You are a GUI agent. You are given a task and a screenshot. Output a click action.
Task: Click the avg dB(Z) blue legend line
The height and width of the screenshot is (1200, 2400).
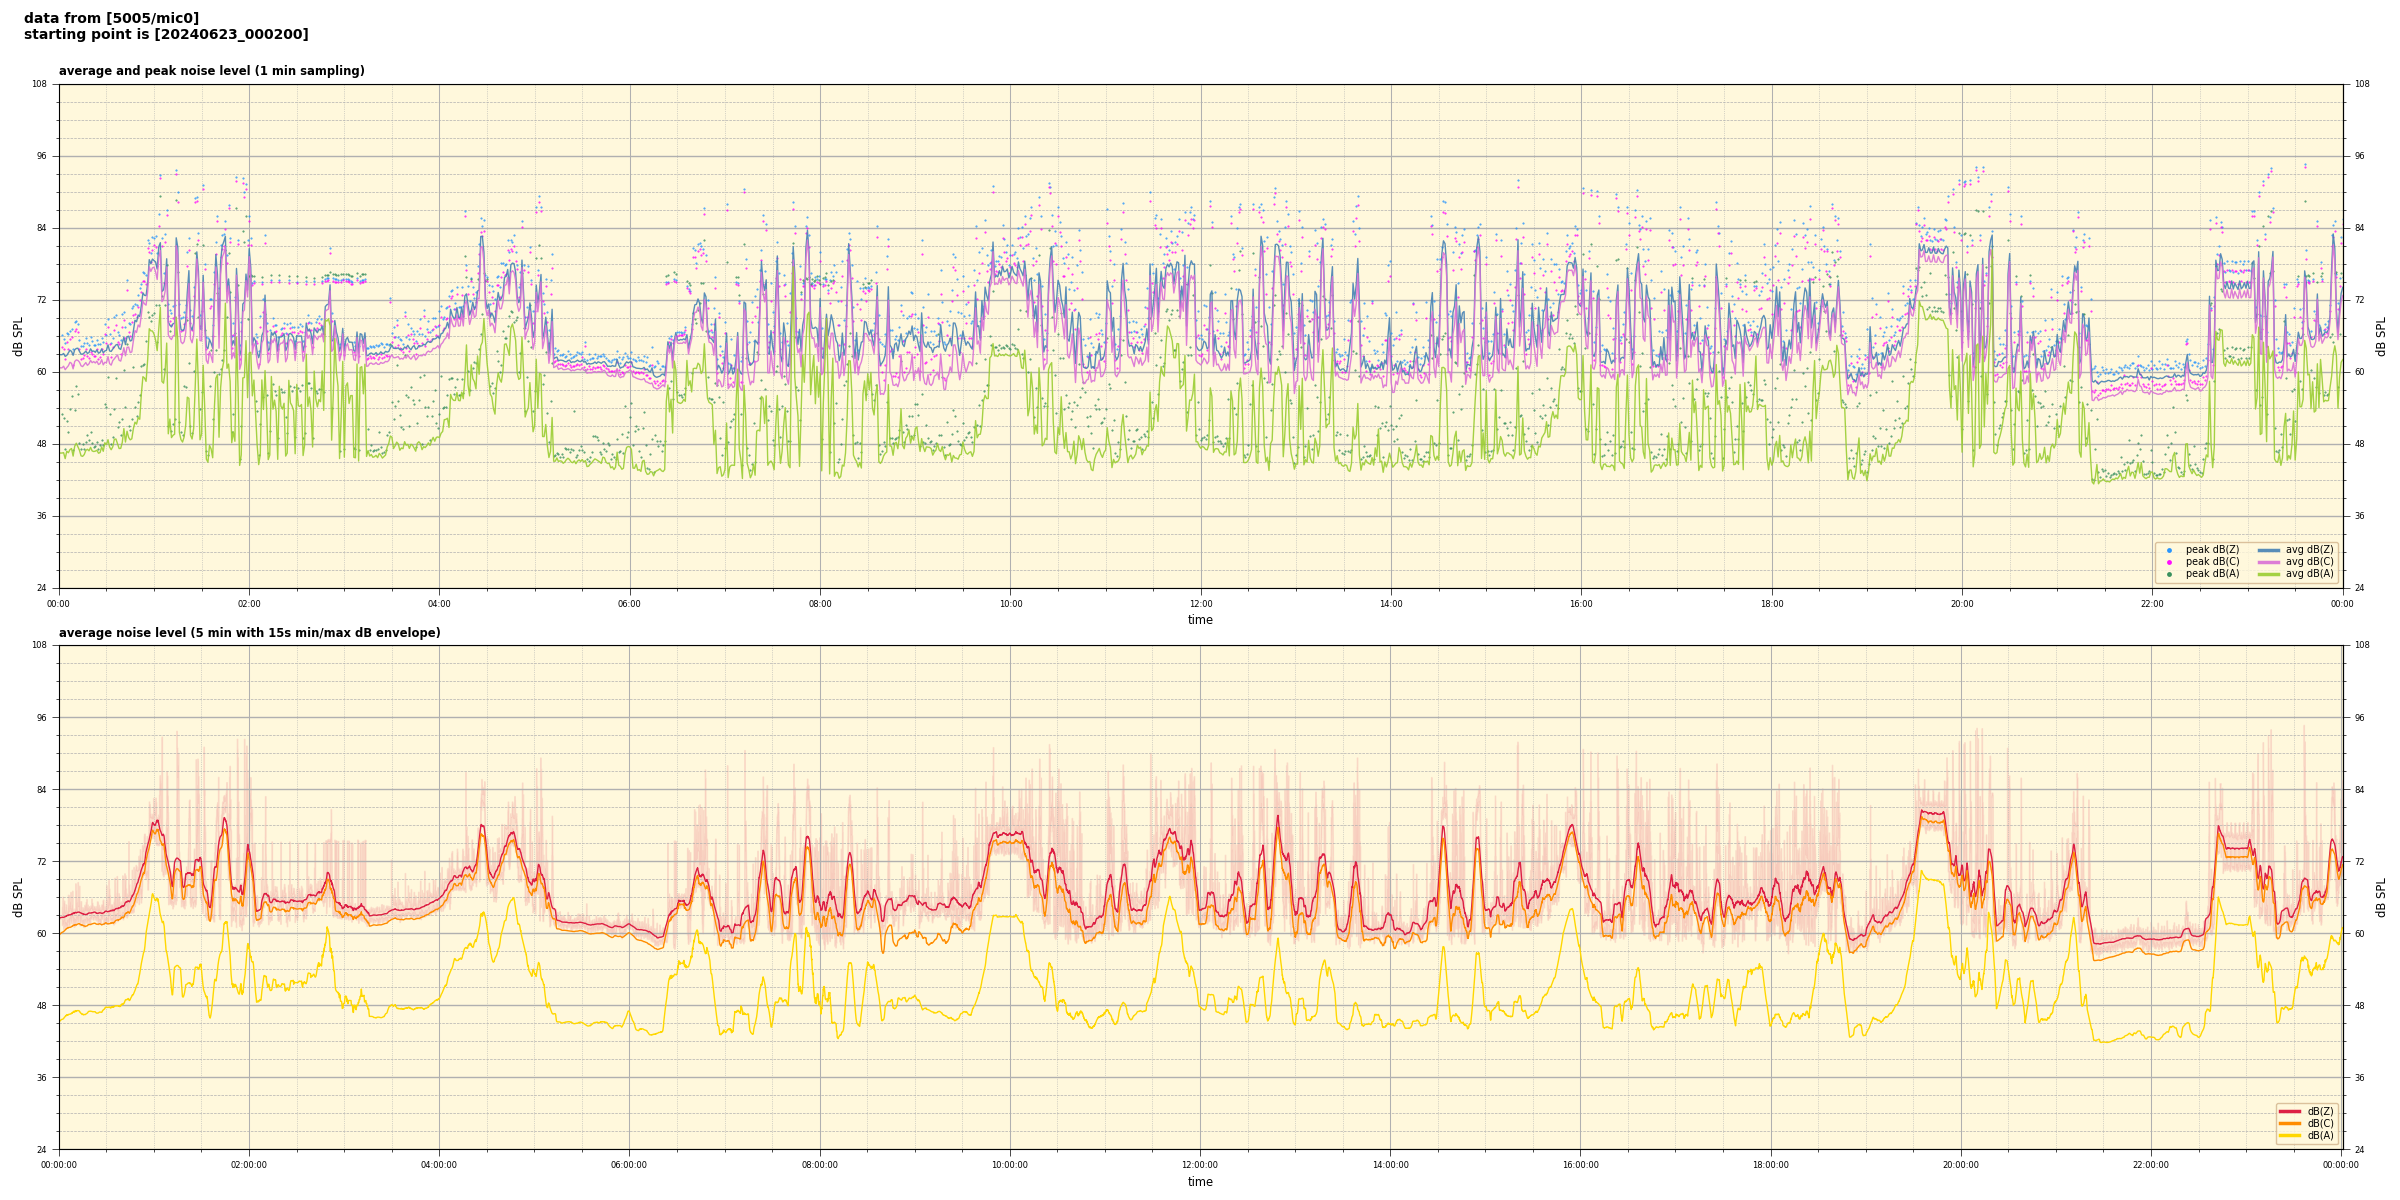tap(2268, 550)
